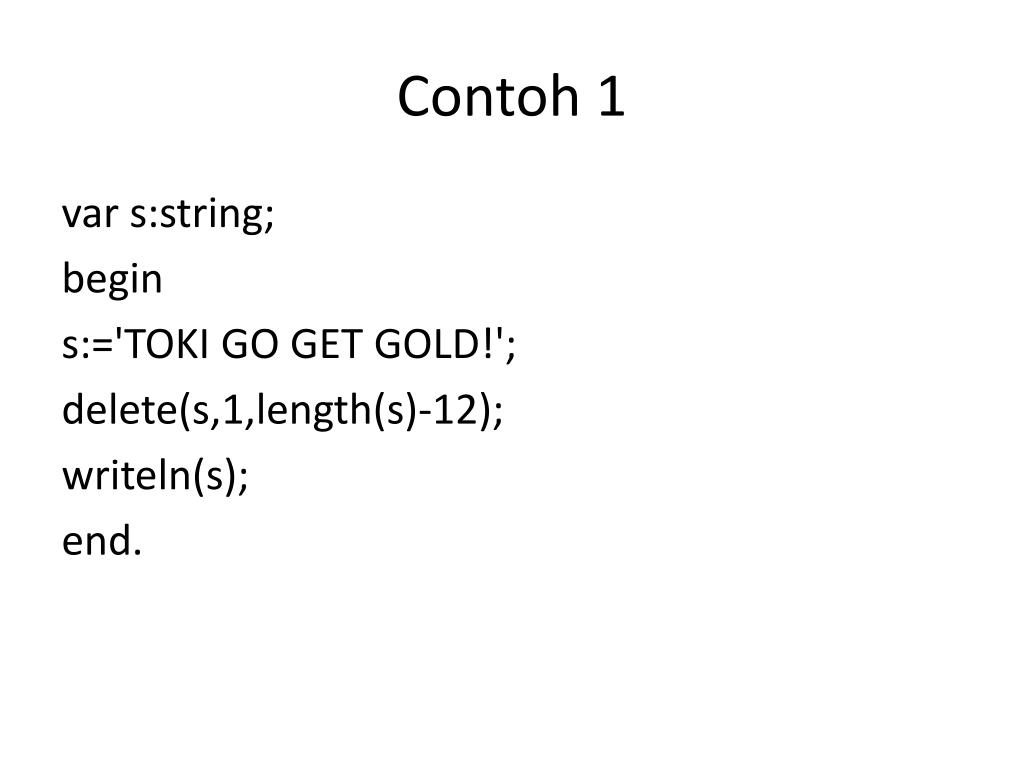This screenshot has height=768, width=1024.
Task: Click the line "var s:string;"
Action: coord(168,215)
